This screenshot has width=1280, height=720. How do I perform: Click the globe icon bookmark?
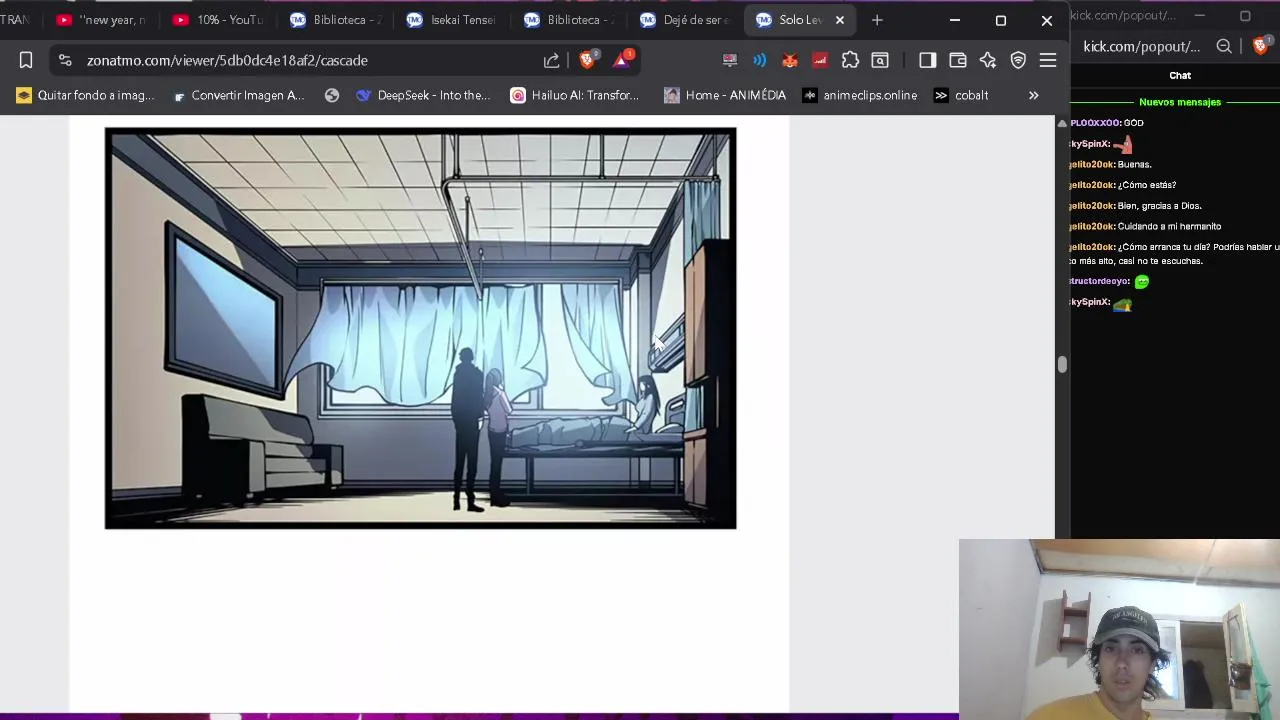tap(332, 95)
